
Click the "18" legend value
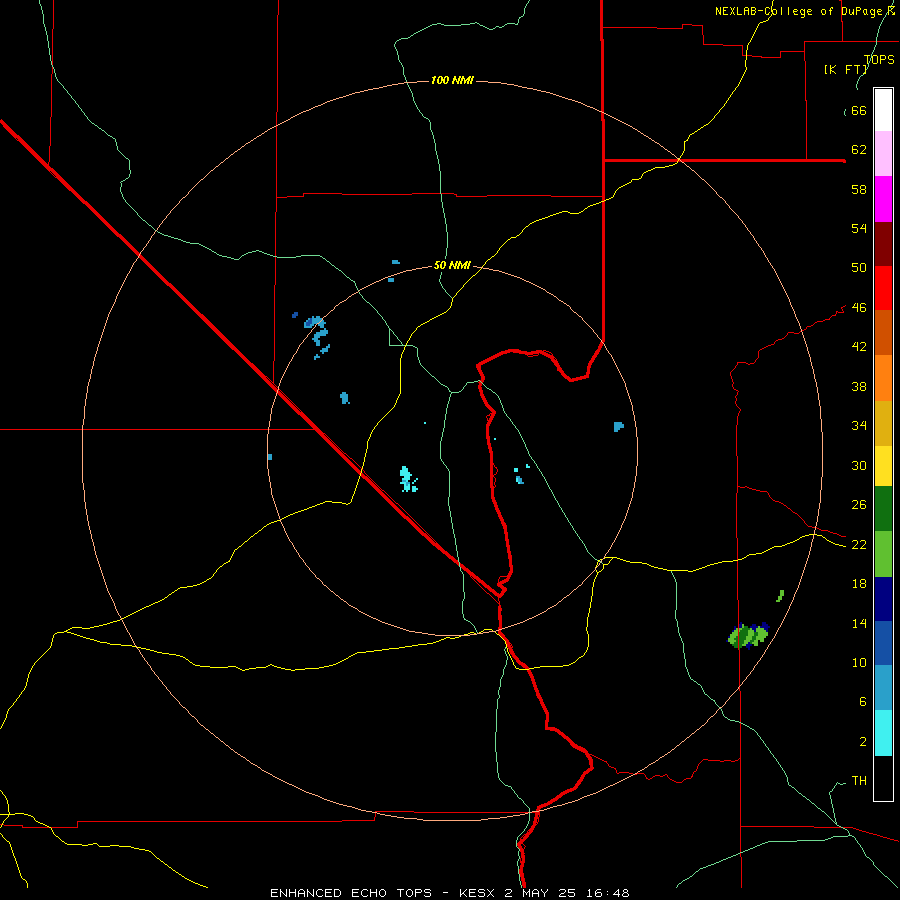click(x=859, y=584)
